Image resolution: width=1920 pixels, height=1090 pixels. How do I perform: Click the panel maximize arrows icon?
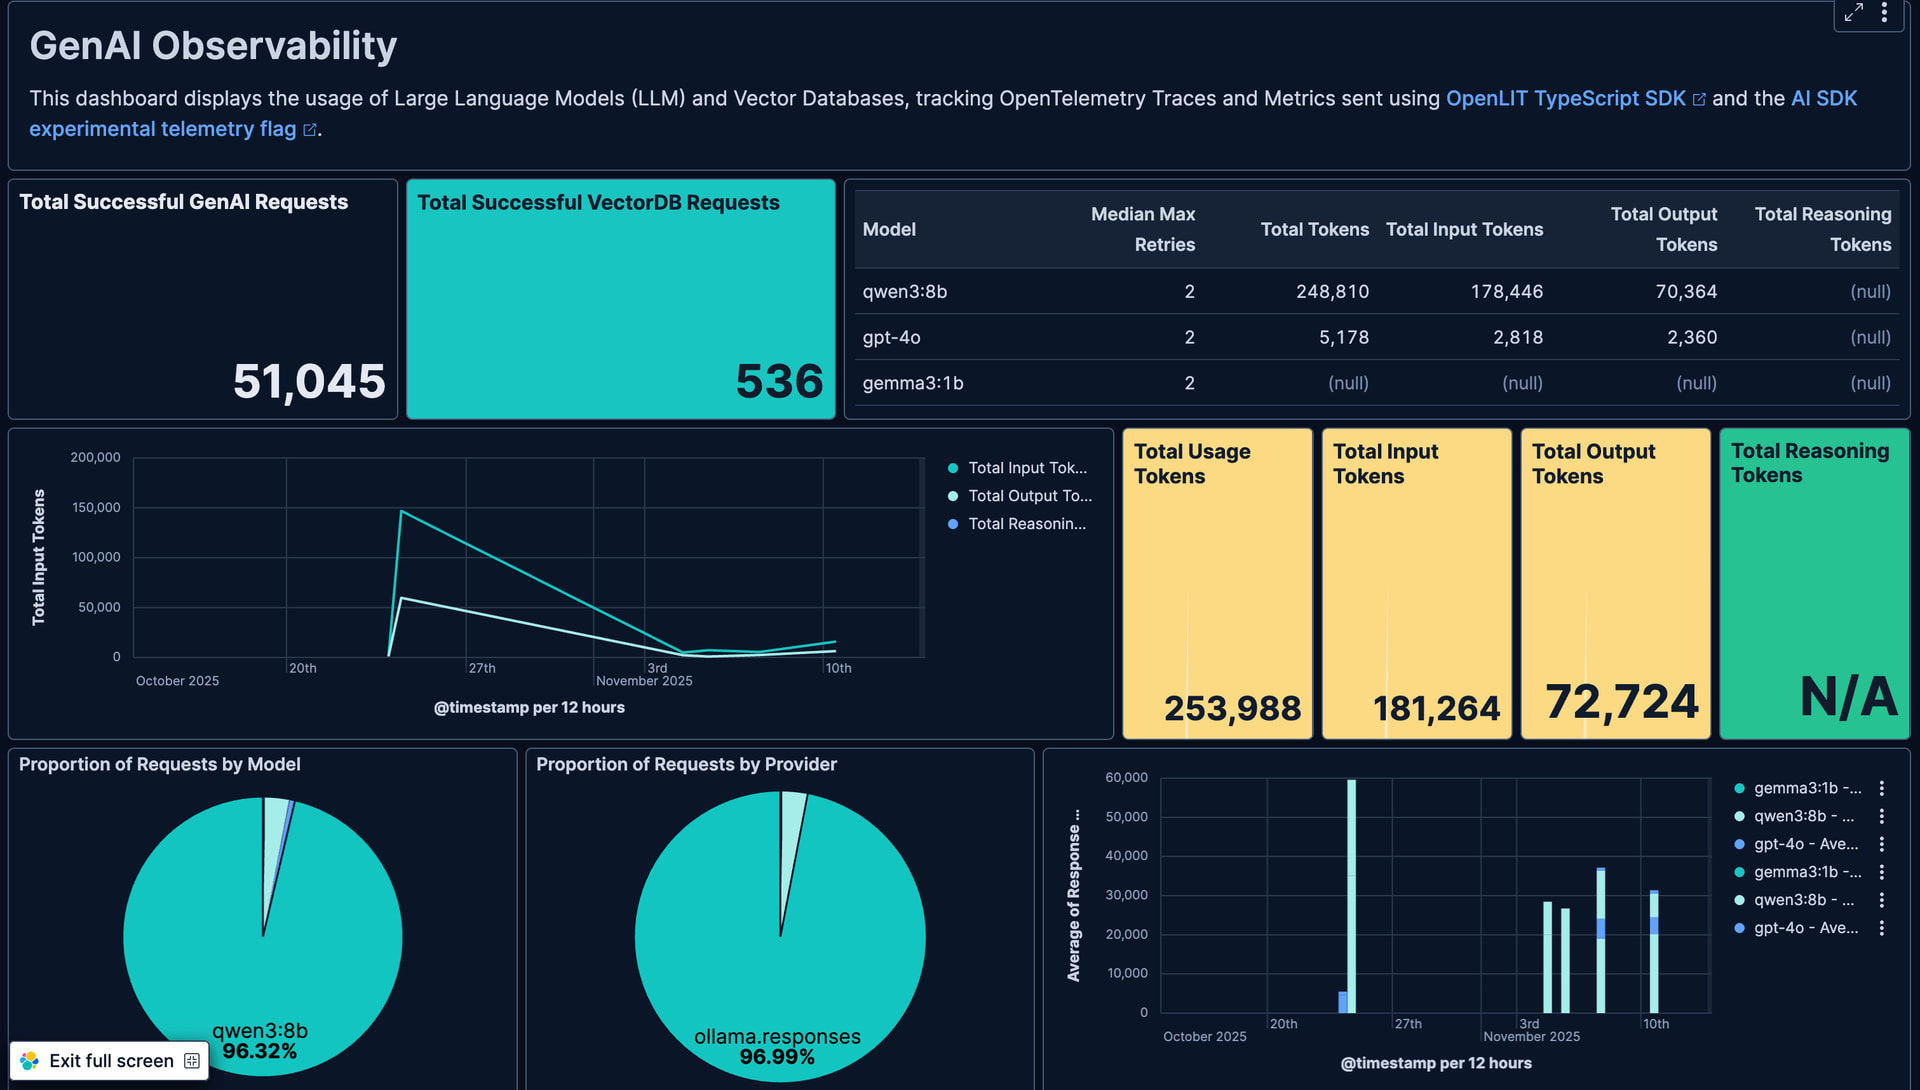1853,13
